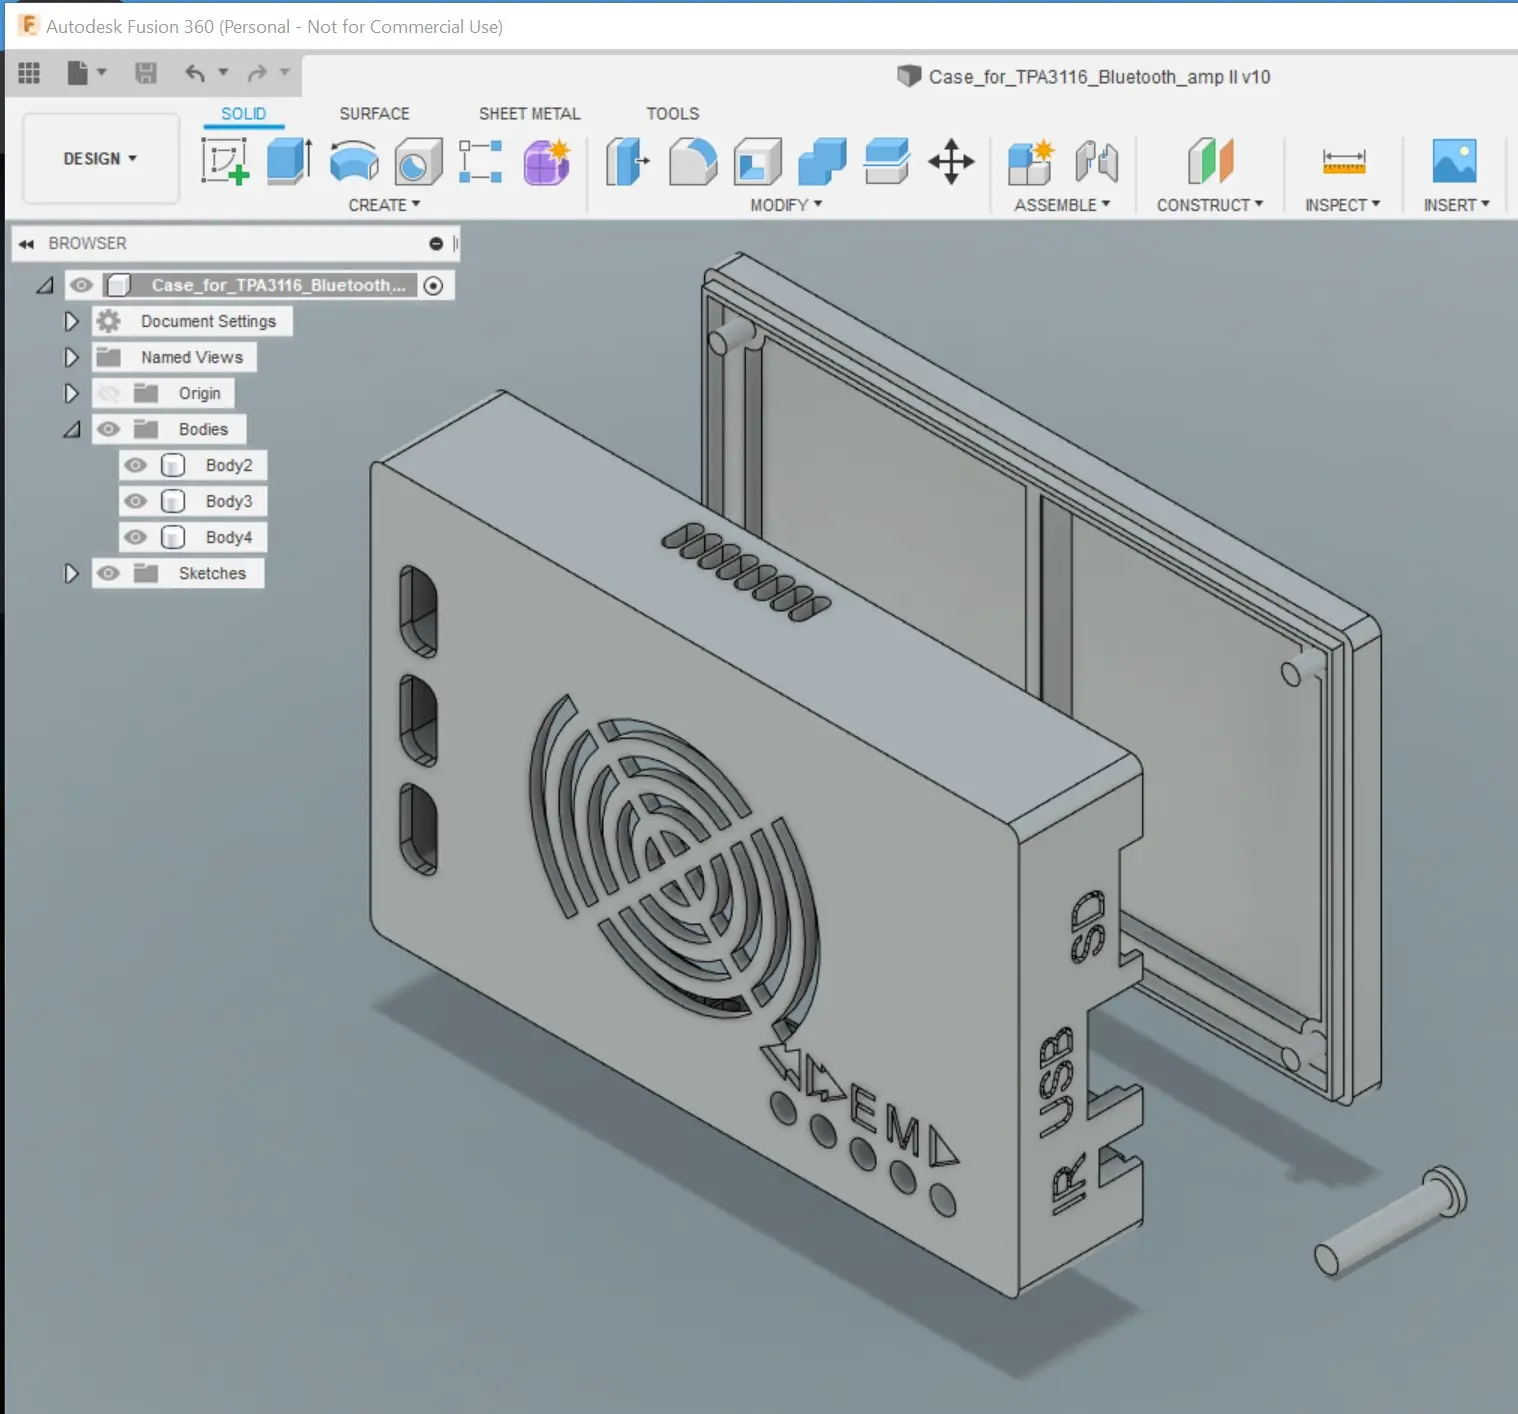Activate the root component radio button
This screenshot has width=1518, height=1414.
433,286
